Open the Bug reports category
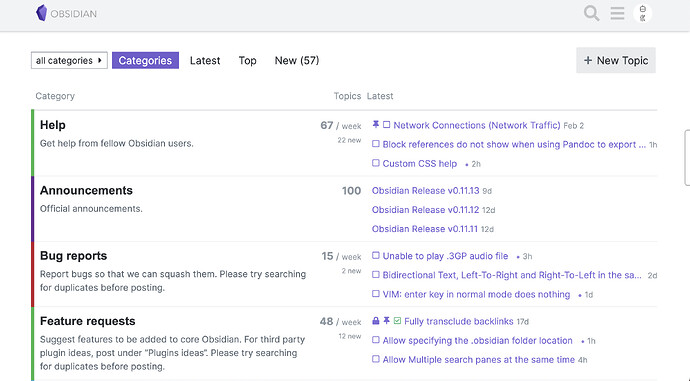690x381 pixels. pos(73,256)
